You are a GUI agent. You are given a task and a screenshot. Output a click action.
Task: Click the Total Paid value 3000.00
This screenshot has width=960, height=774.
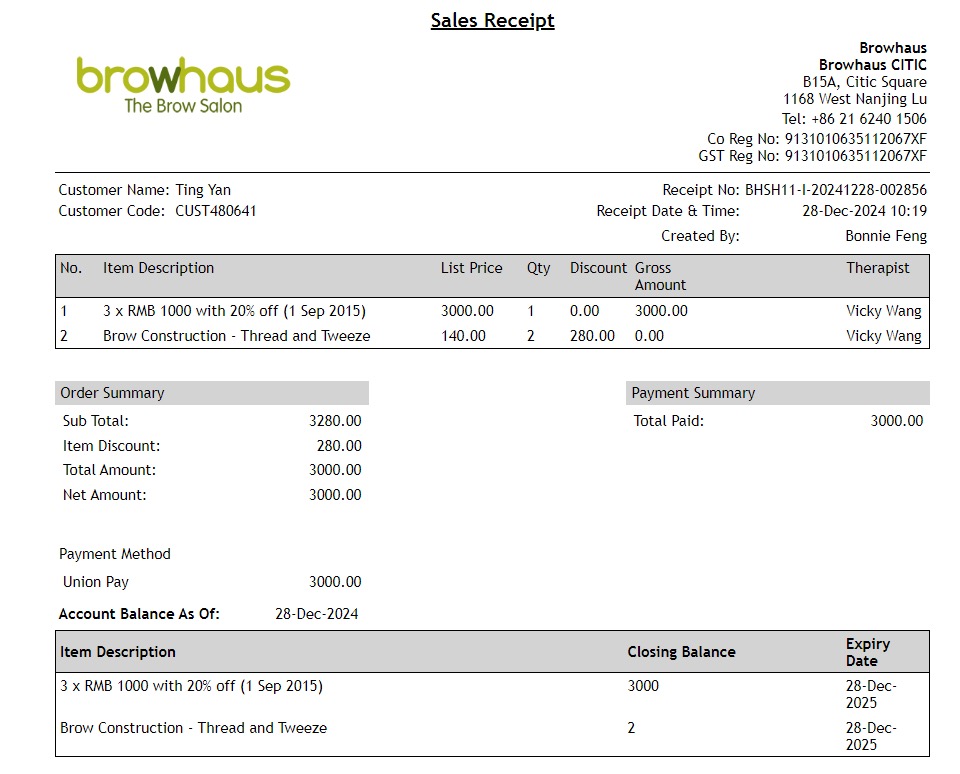click(x=896, y=421)
